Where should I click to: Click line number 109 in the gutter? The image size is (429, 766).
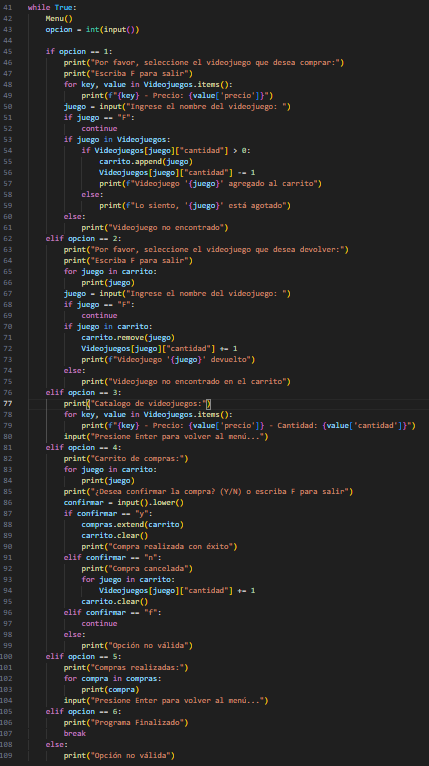click(7, 755)
